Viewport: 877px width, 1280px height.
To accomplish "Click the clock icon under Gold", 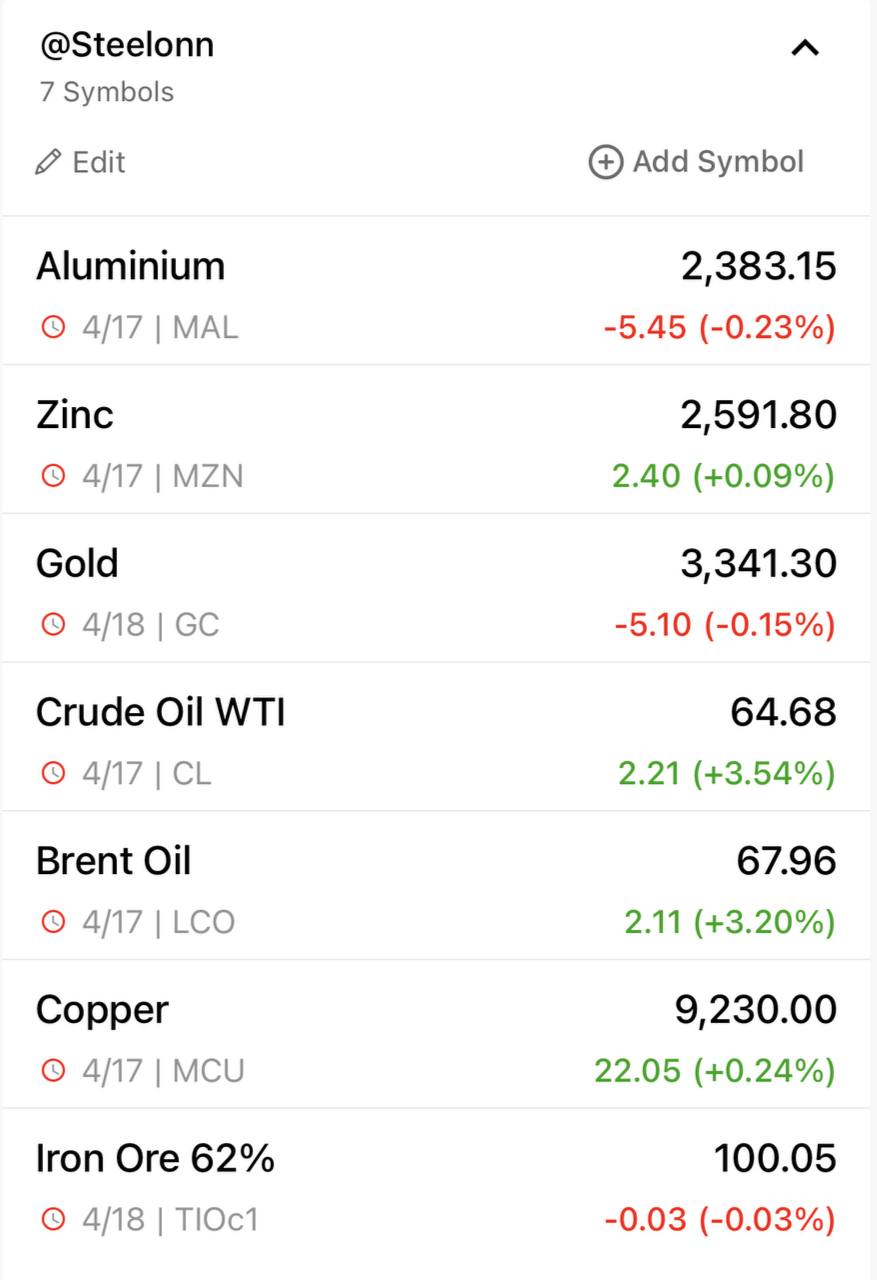I will tap(53, 625).
